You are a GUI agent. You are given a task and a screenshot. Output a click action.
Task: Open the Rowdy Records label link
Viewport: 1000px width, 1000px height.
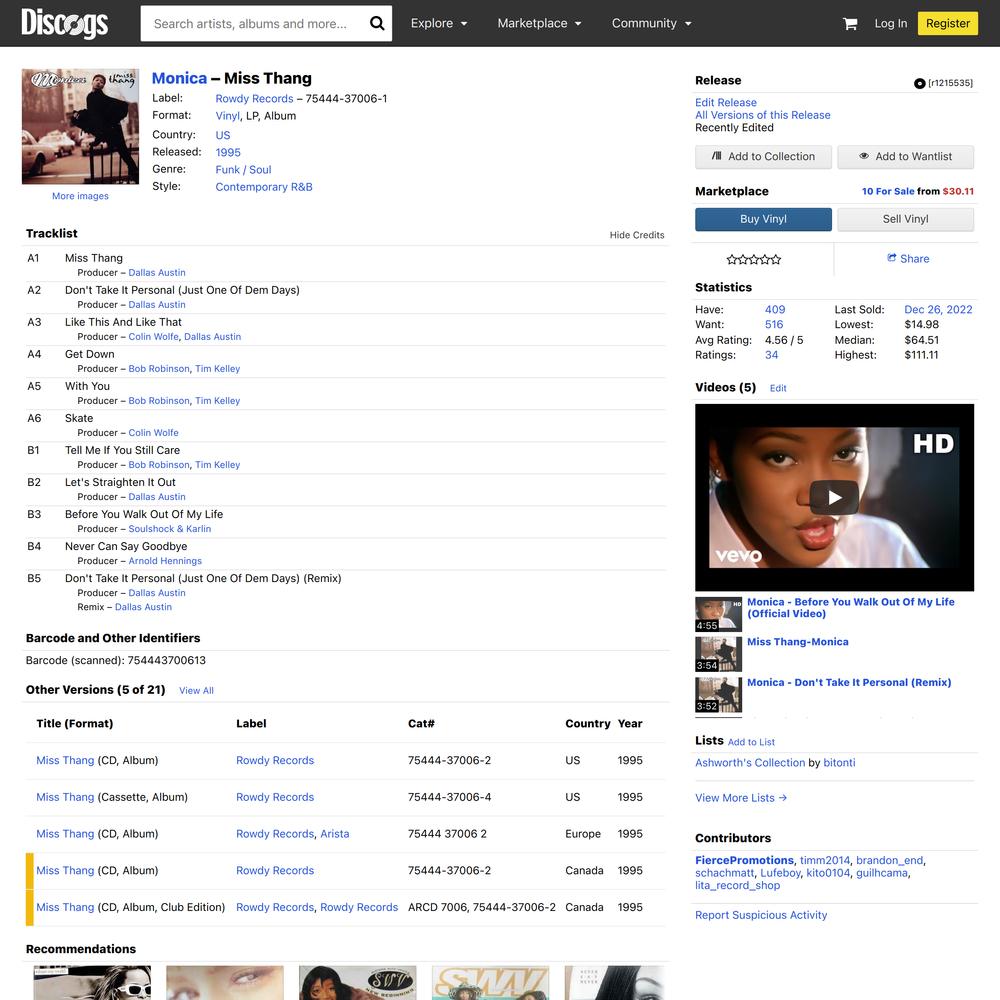(254, 99)
